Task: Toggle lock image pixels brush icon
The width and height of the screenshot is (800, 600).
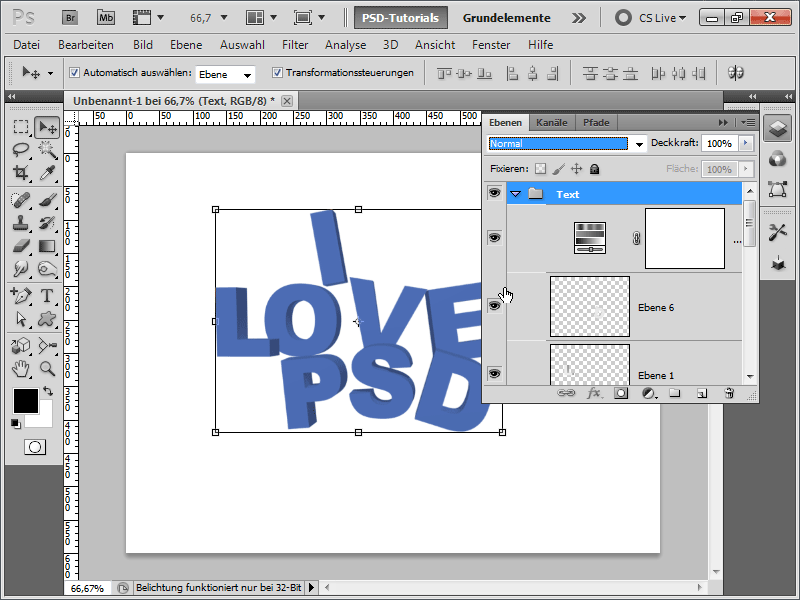Action: point(559,169)
